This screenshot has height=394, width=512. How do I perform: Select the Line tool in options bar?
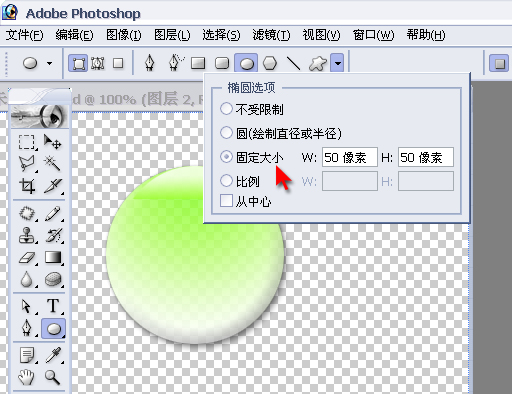pos(293,63)
